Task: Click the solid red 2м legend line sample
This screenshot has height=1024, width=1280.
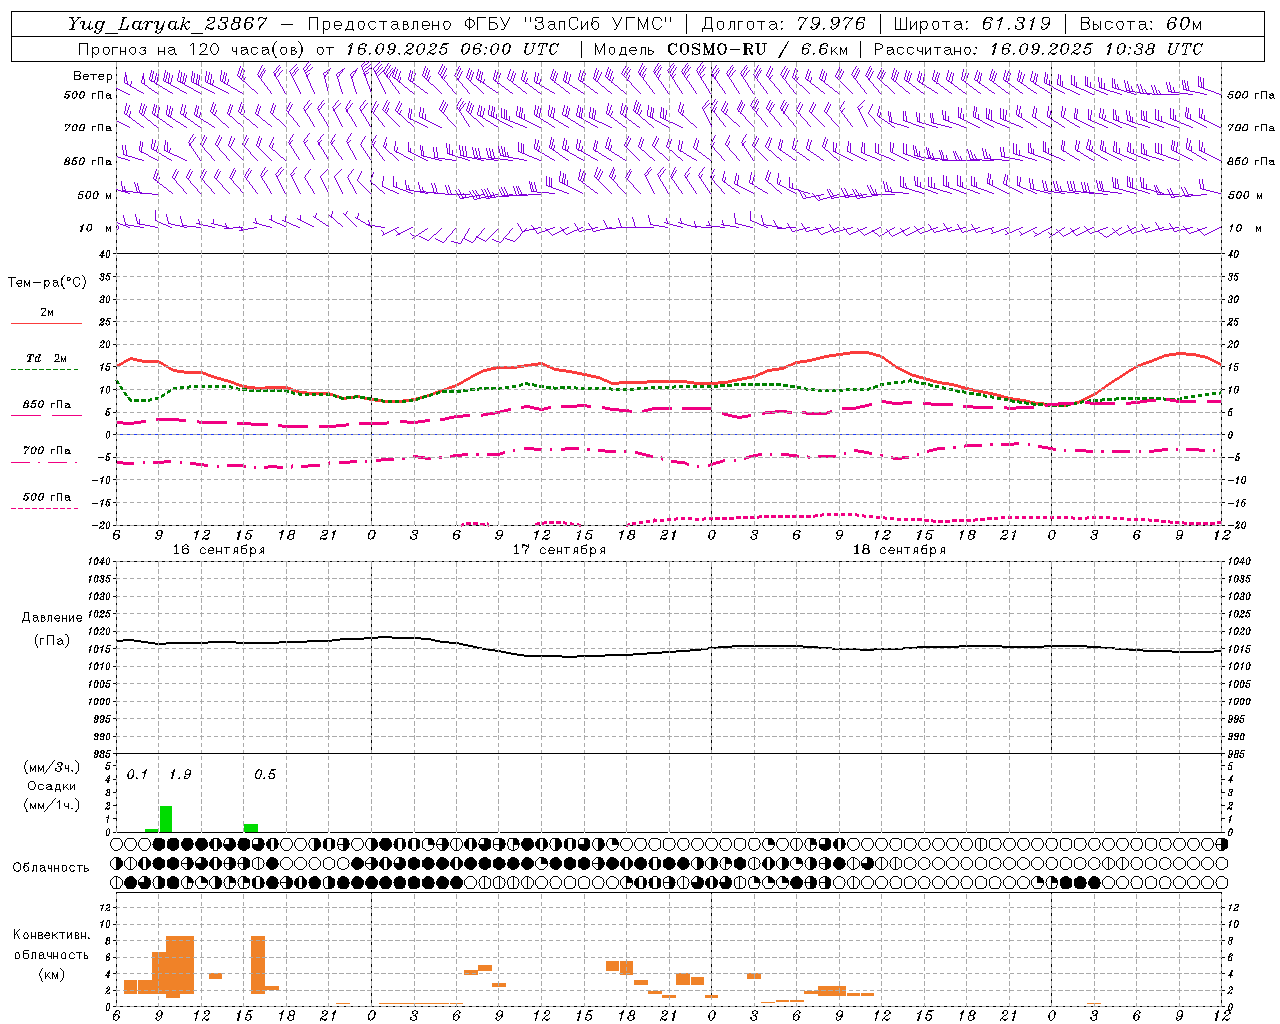Action: point(47,323)
